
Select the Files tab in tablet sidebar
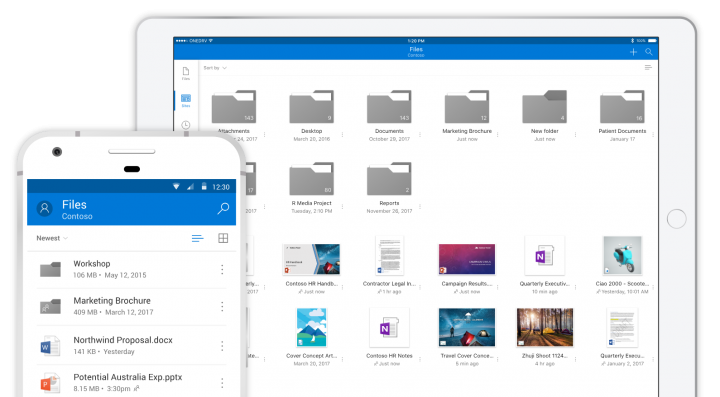click(186, 73)
